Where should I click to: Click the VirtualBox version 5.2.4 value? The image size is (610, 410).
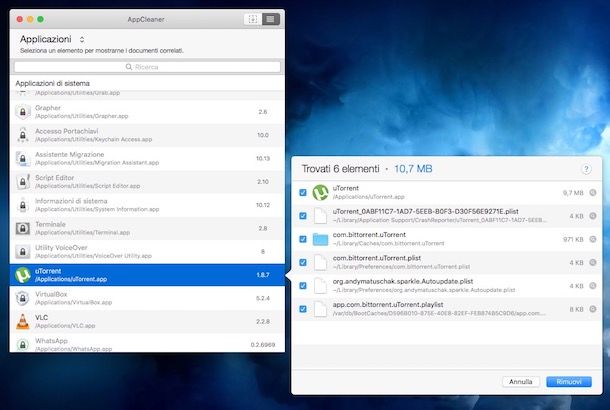pos(263,298)
